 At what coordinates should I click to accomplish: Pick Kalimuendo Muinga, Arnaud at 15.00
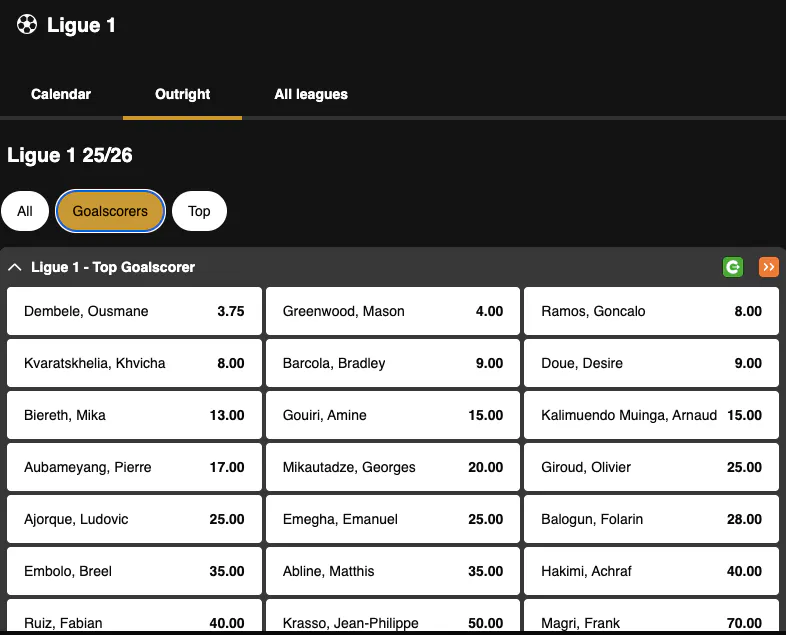(651, 415)
